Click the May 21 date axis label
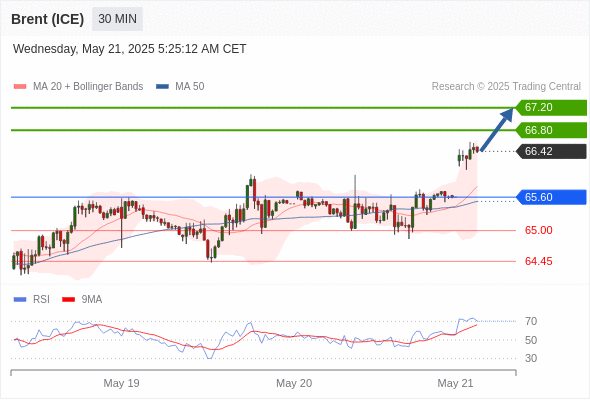This screenshot has width=590, height=400. point(455,383)
